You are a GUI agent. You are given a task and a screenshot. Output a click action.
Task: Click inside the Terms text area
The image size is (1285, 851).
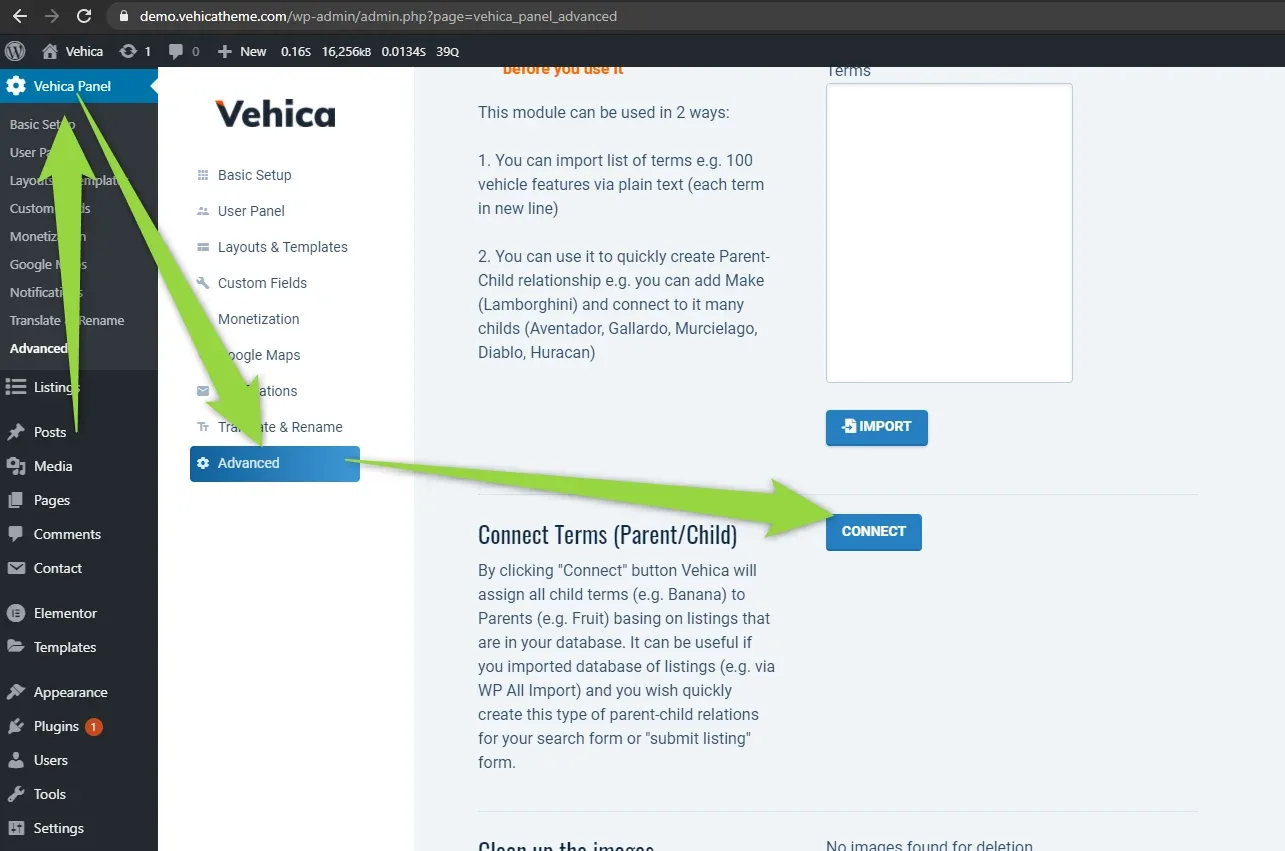tap(949, 233)
